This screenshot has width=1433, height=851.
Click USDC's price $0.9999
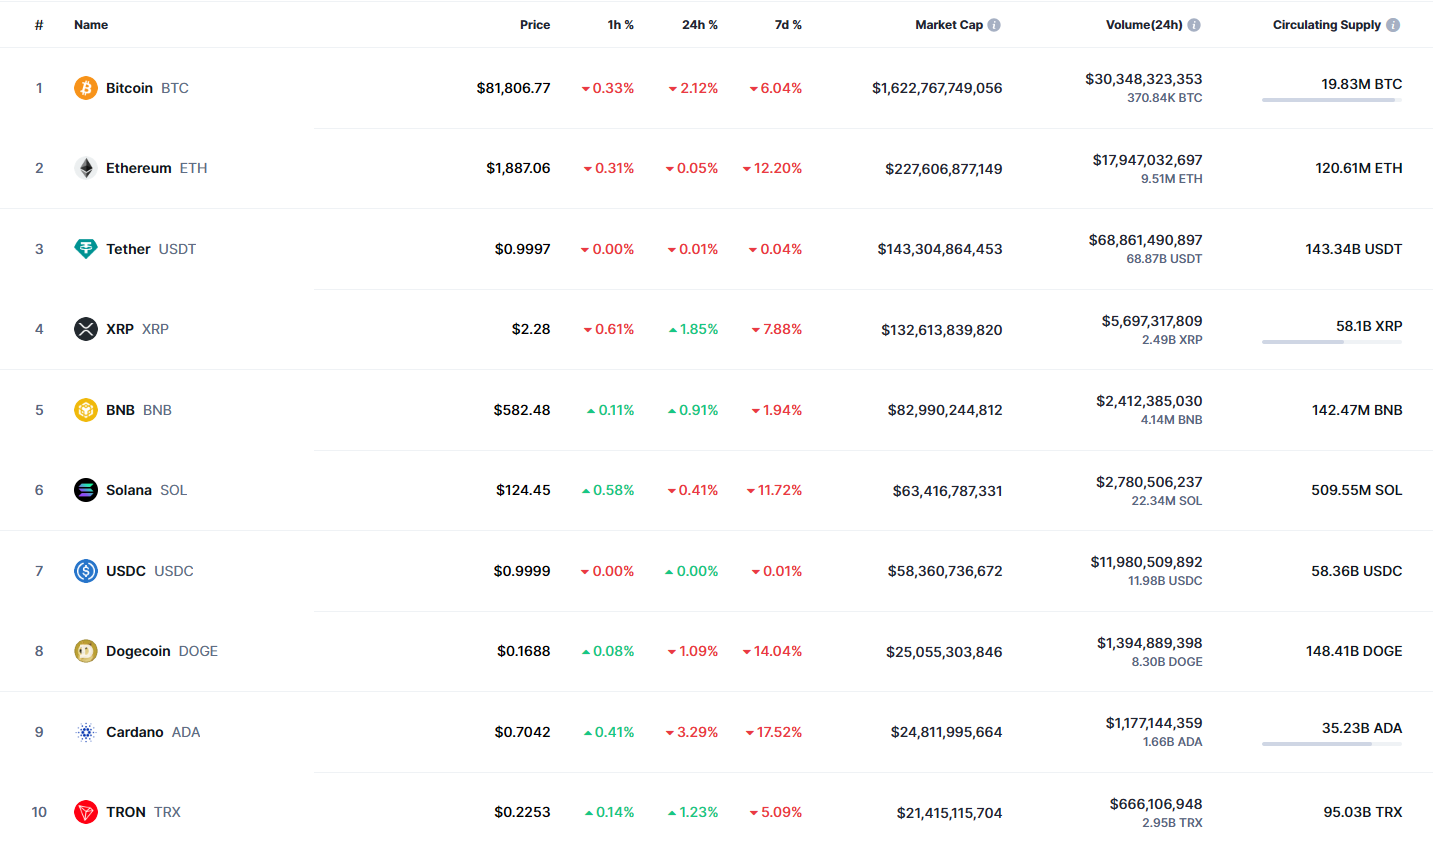point(522,571)
